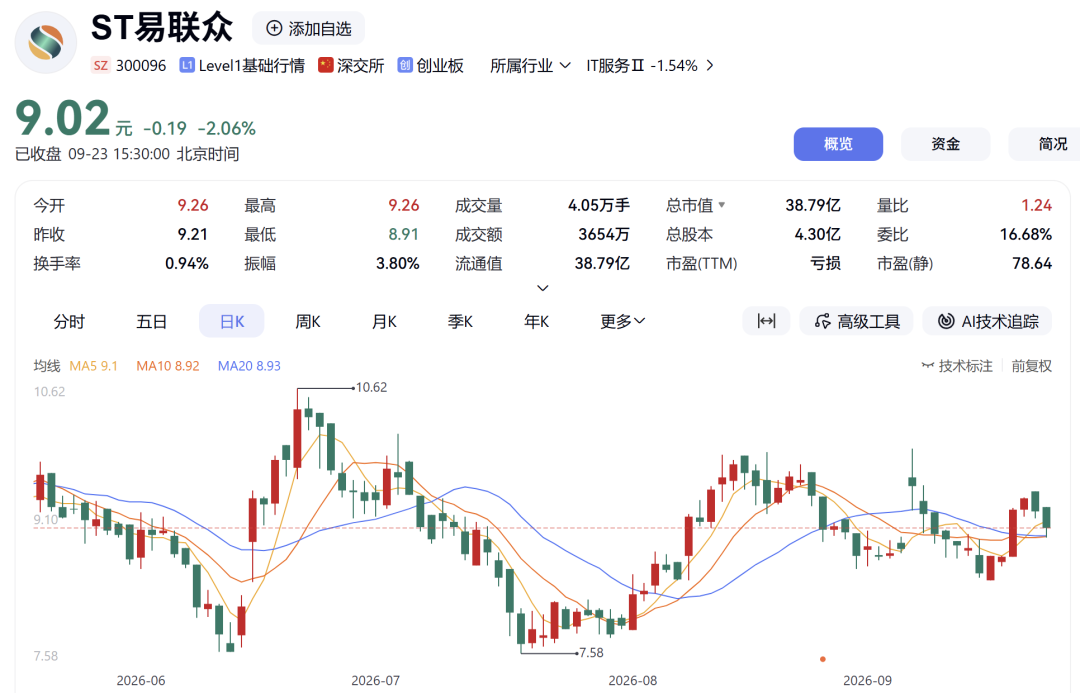Image resolution: width=1080 pixels, height=693 pixels.
Task: Click the 成交额 value 3654万
Action: tap(604, 234)
